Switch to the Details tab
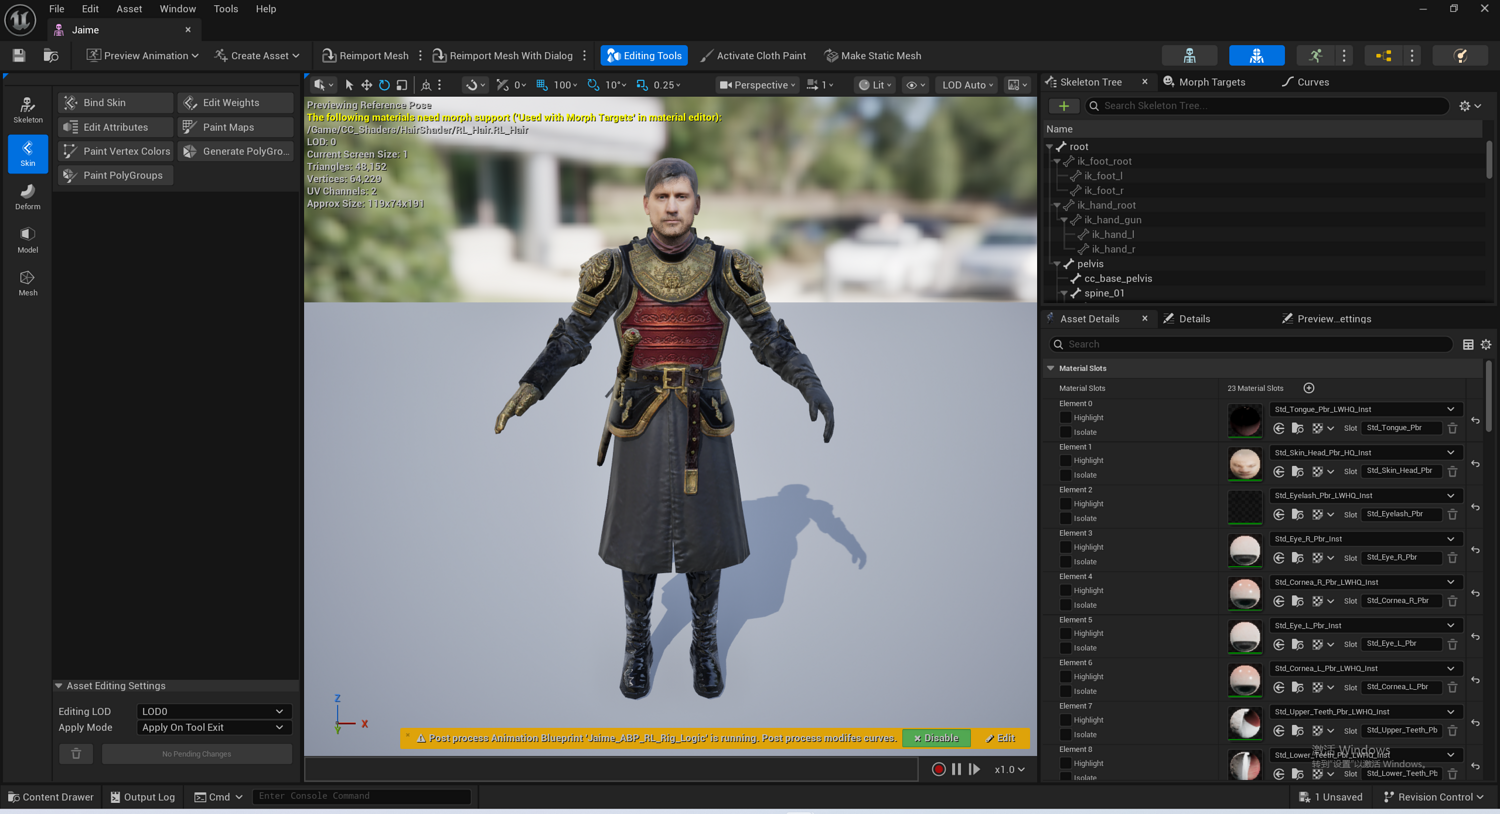Viewport: 1500px width, 814px height. coord(1187,319)
